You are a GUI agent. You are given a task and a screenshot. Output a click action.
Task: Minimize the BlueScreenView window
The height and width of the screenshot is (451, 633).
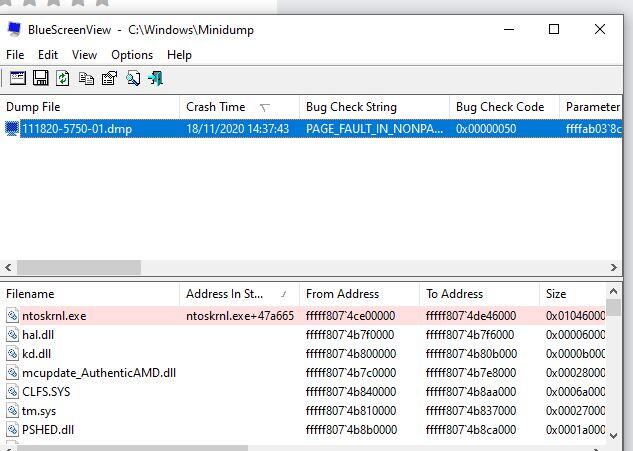tap(509, 29)
